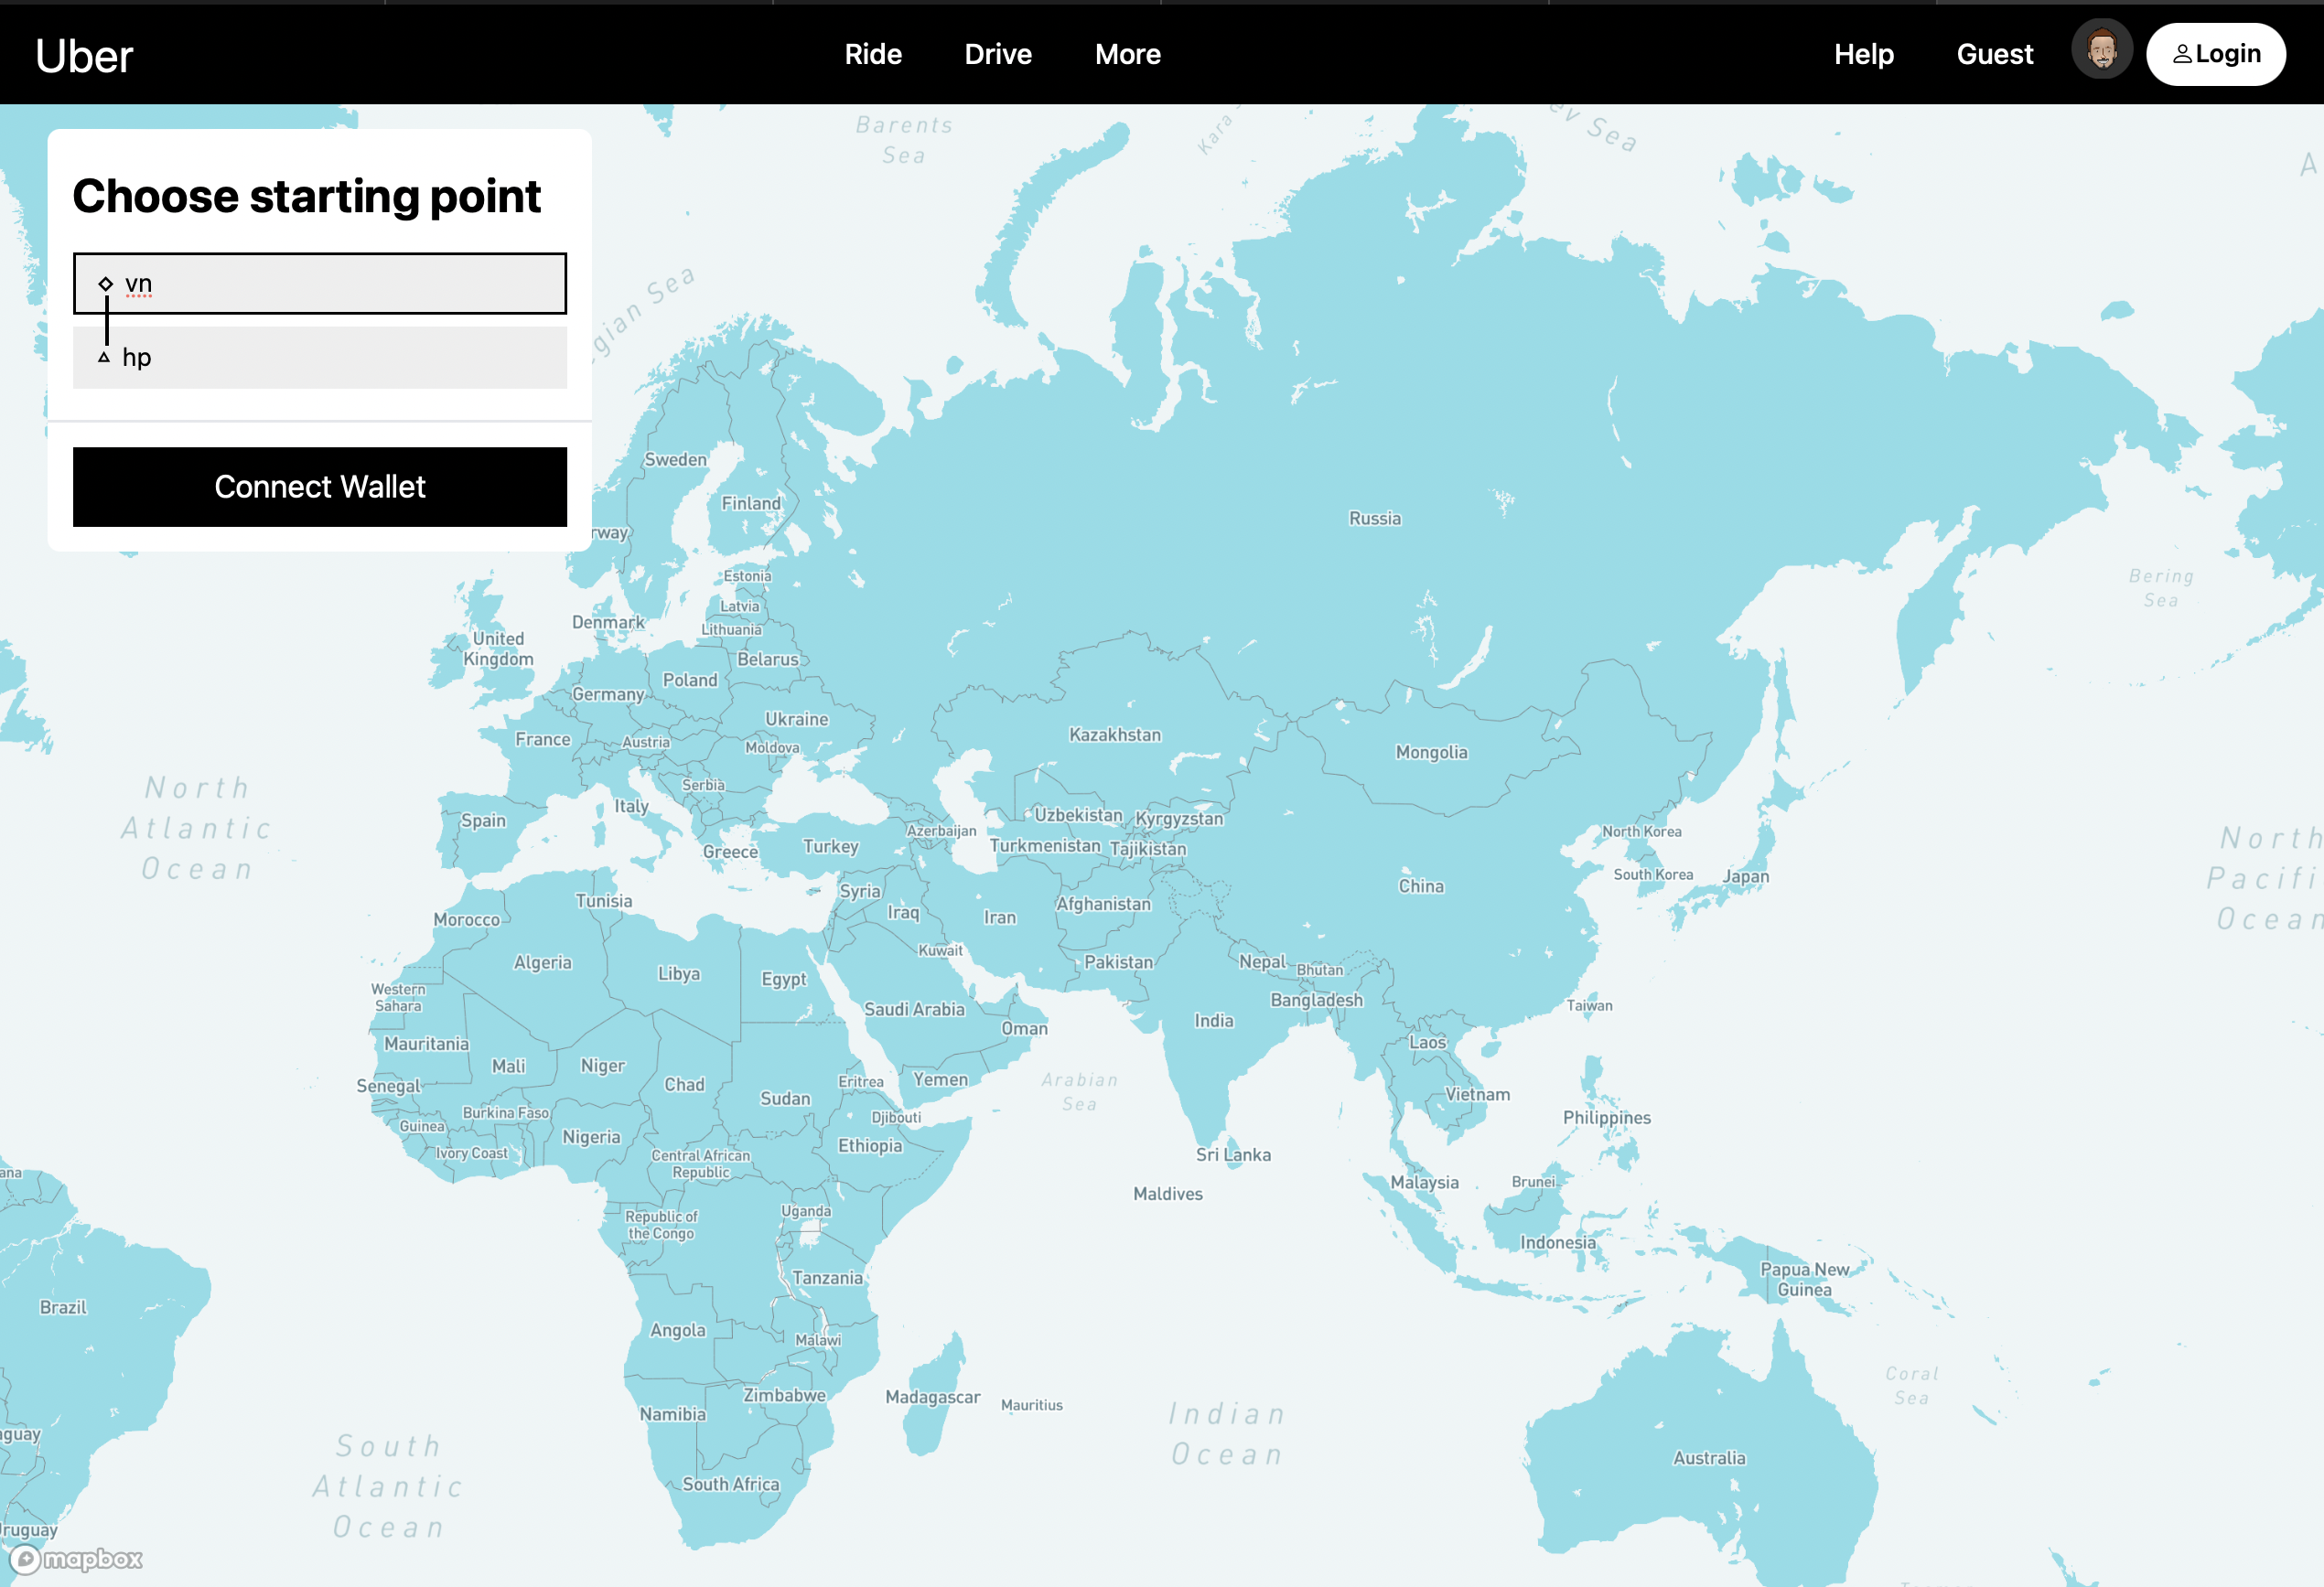Click the Mongolia label on map
This screenshot has height=1587, width=2324.
(x=1432, y=752)
